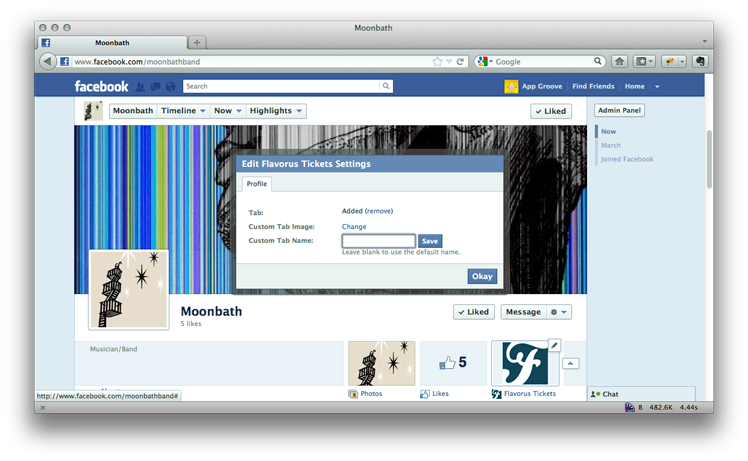This screenshot has height=461, width=748.
Task: Focus the Custom Tab Name field
Action: point(379,241)
